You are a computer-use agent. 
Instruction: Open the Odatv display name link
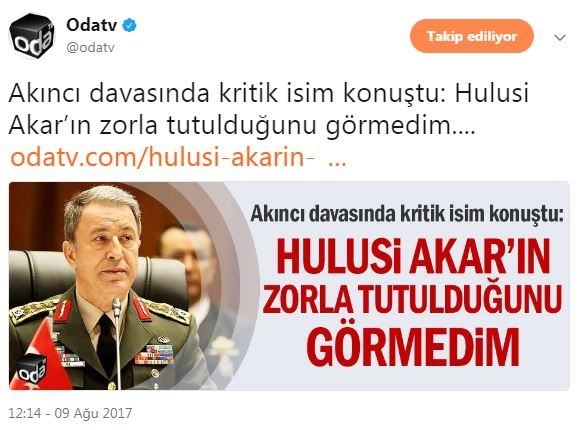click(92, 25)
